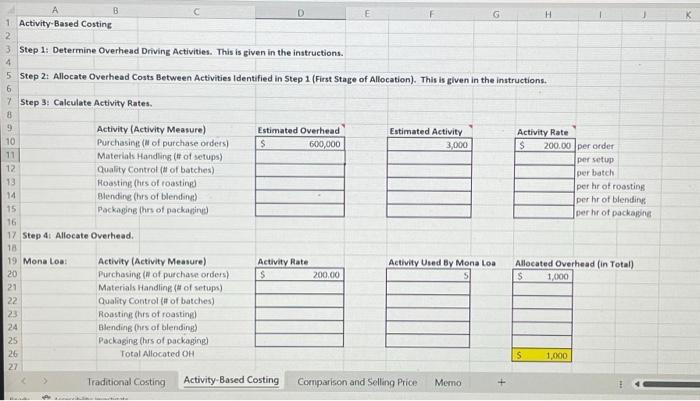This screenshot has width=700, height=401.
Task: Click the select-all corner triangle
Action: coord(10,9)
